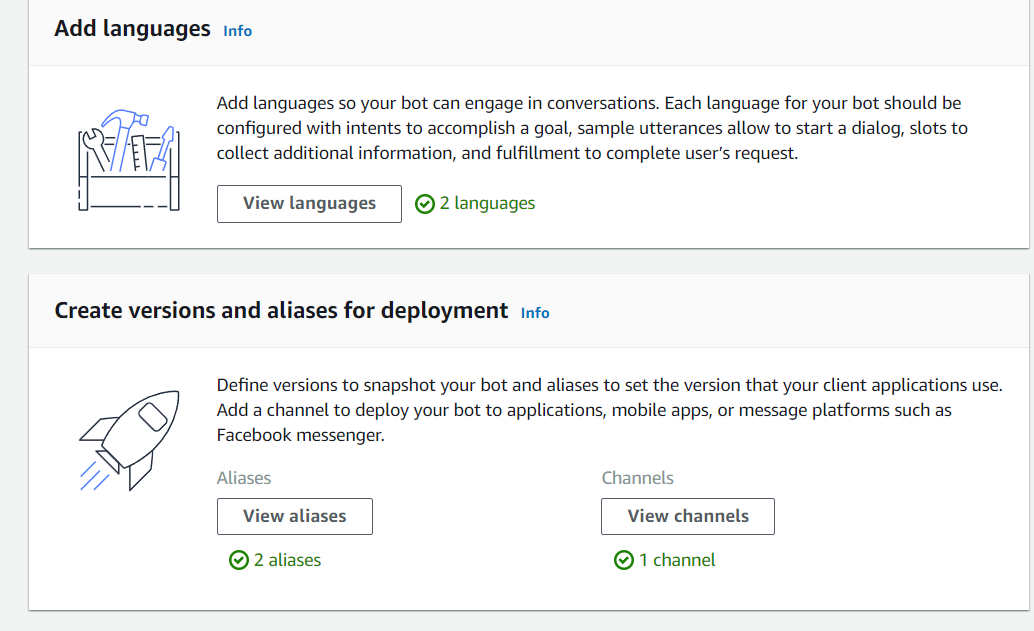Click the ruler in the toolbox drawing
This screenshot has width=1034, height=631.
[x=139, y=152]
